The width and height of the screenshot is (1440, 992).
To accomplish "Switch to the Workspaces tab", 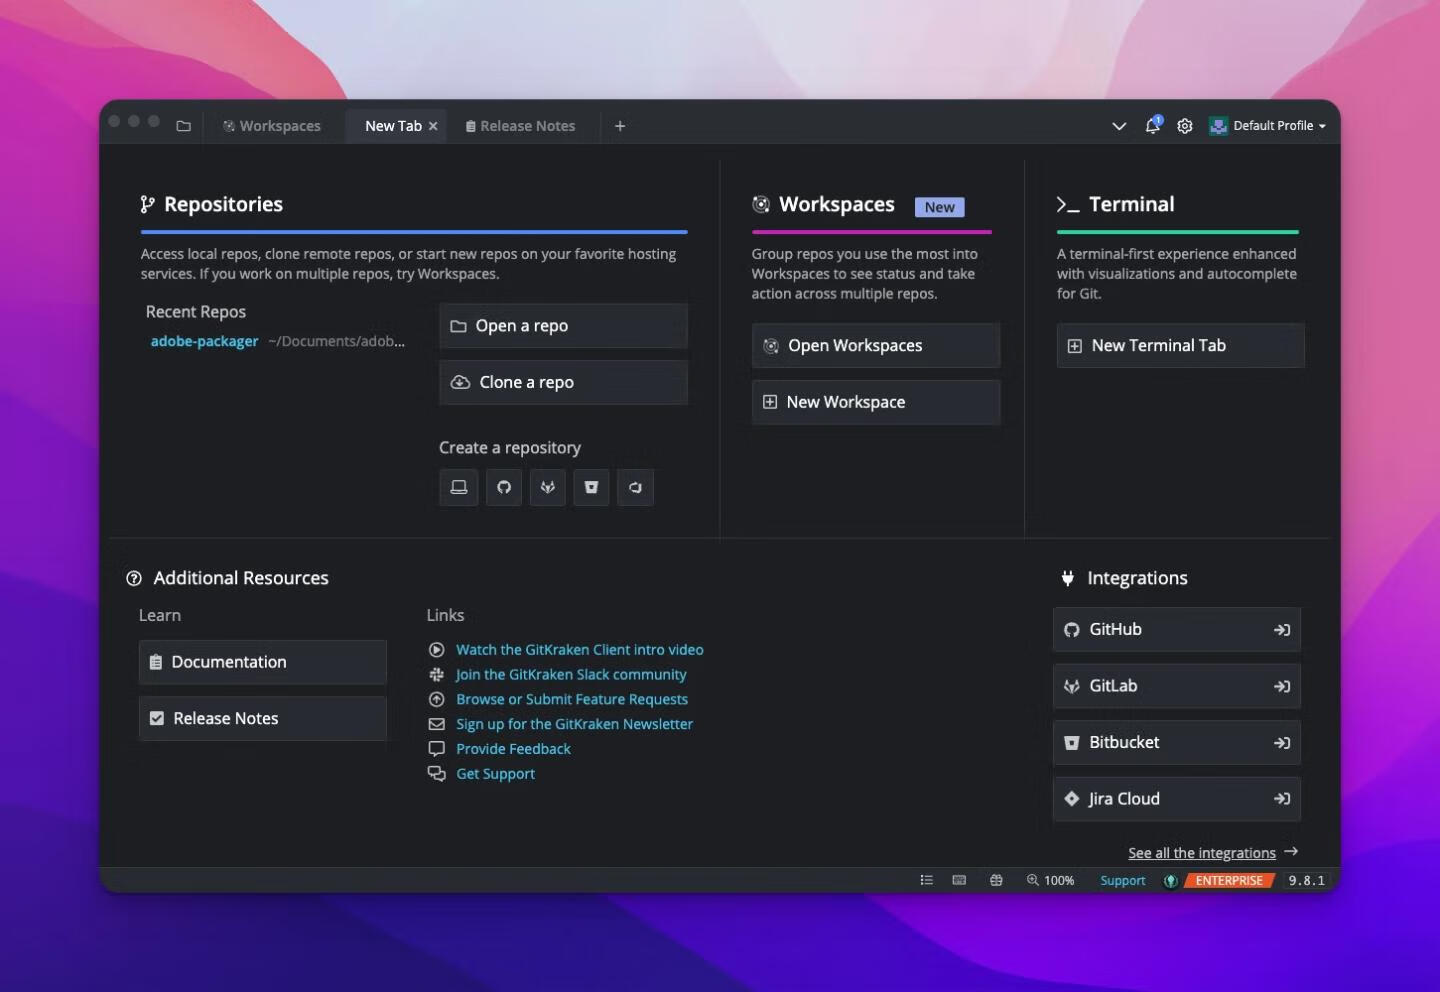I will (x=272, y=126).
